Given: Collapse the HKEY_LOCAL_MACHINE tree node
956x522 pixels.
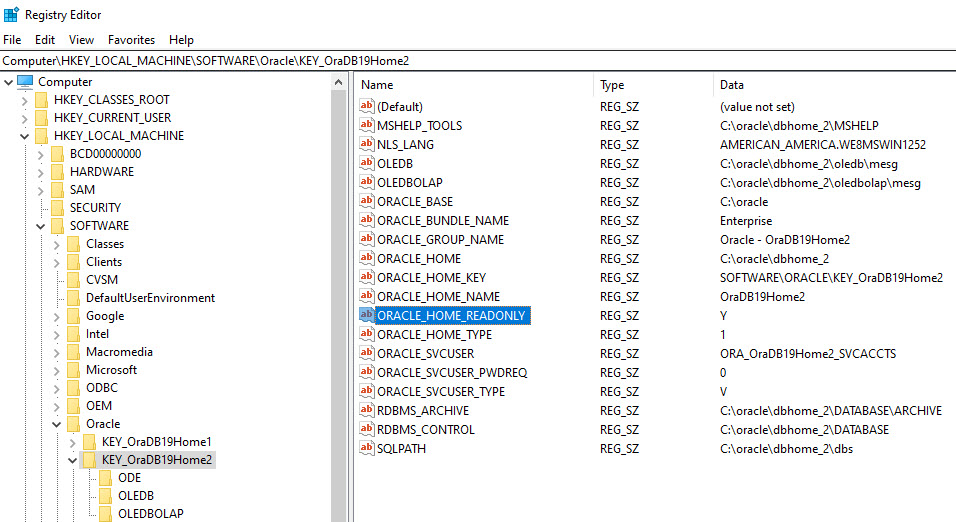Looking at the screenshot, I should (x=24, y=136).
